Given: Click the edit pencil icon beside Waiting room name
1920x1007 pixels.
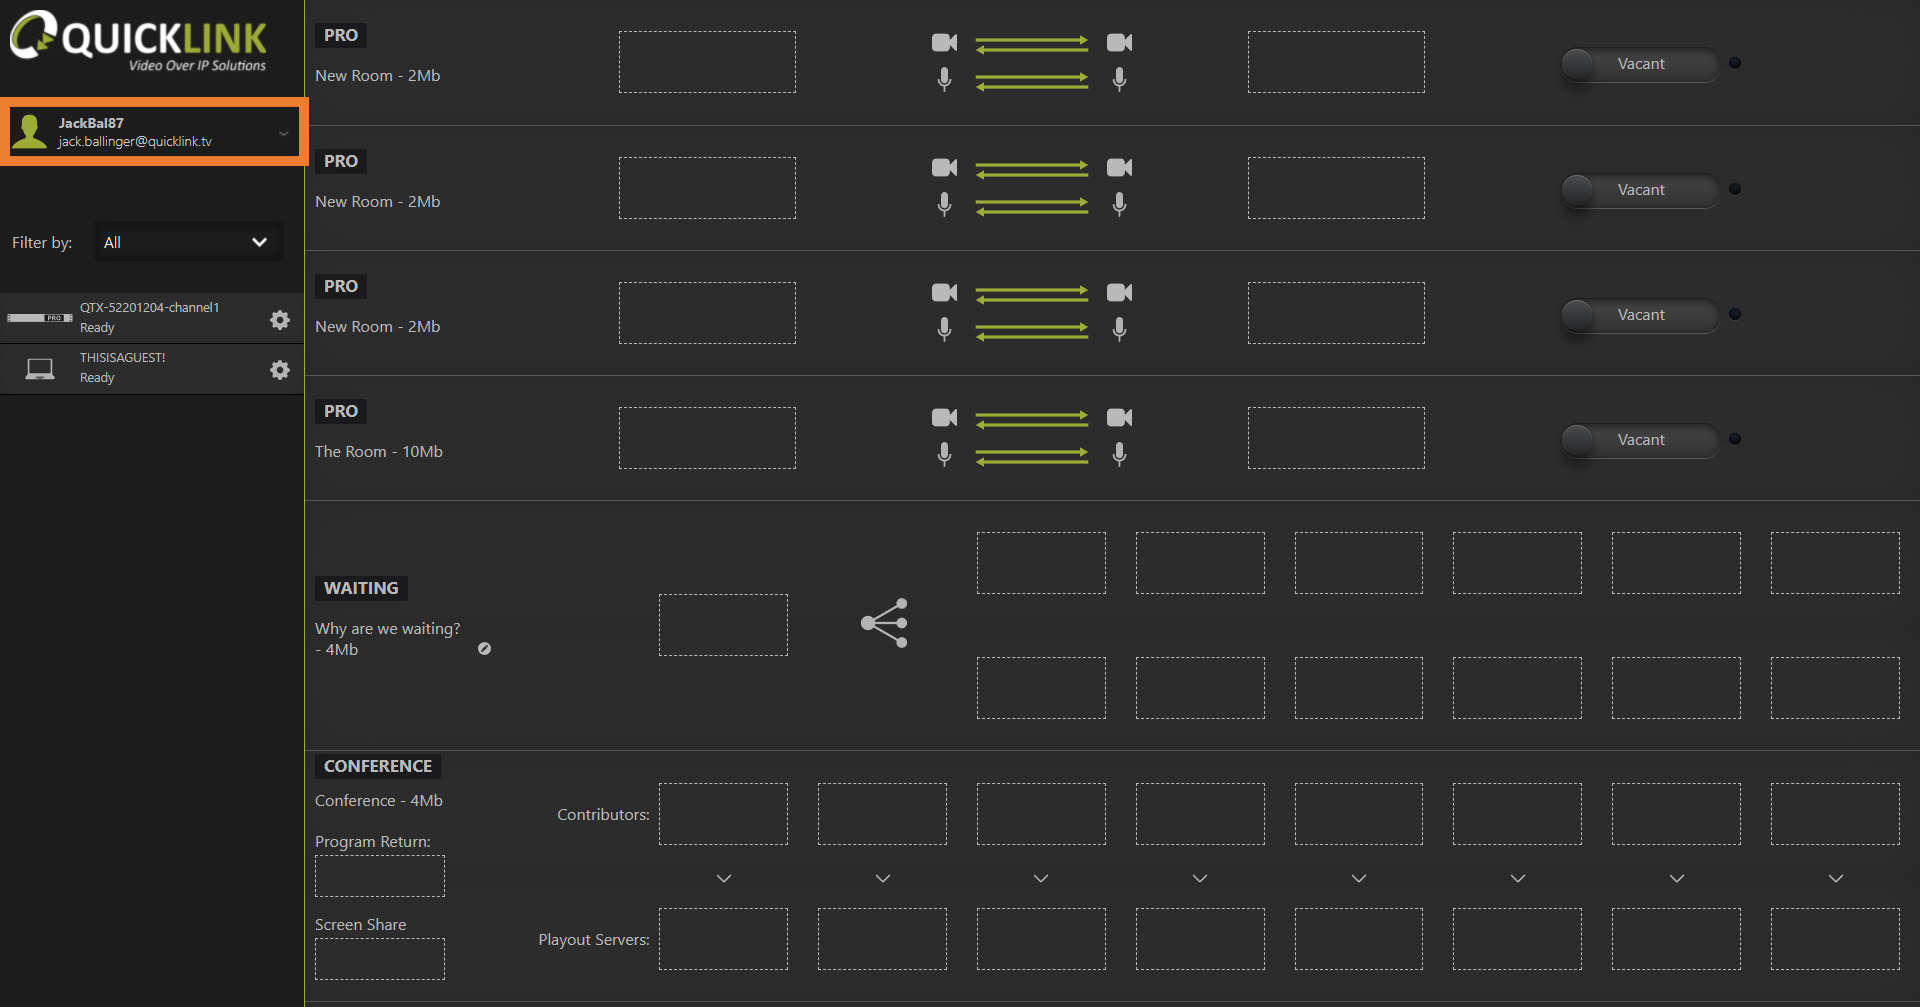Looking at the screenshot, I should (x=484, y=649).
